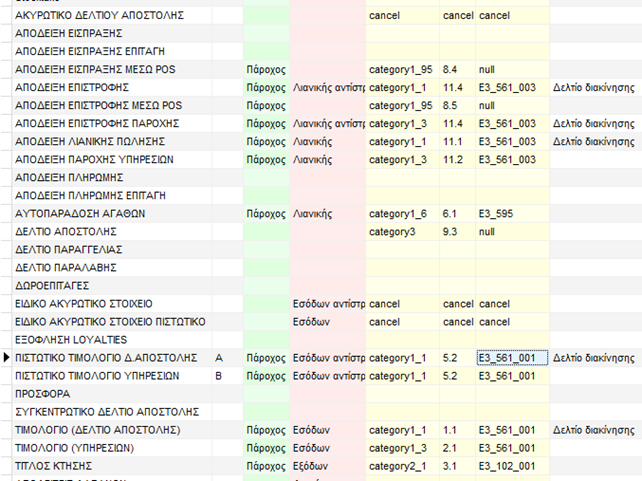
Task: Click the current-row arrow indicator
Action: (x=7, y=357)
